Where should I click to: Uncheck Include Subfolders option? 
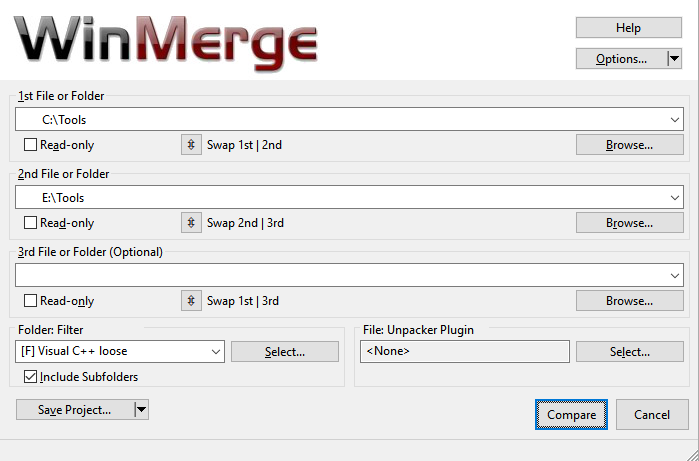(30, 377)
